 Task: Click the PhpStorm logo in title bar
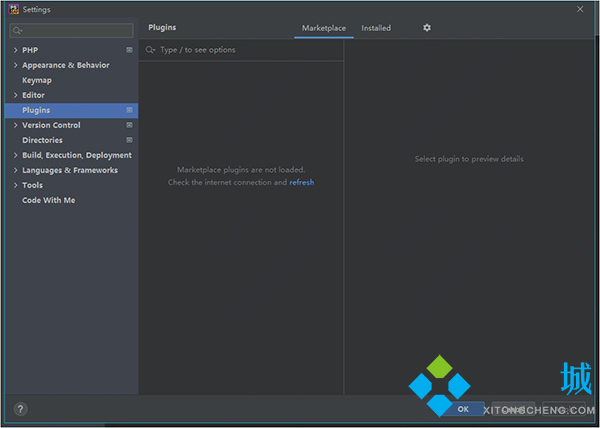point(12,9)
